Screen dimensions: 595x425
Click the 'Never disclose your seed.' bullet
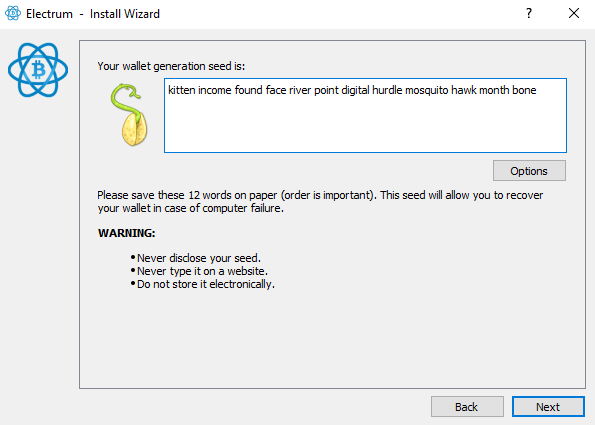click(x=196, y=258)
